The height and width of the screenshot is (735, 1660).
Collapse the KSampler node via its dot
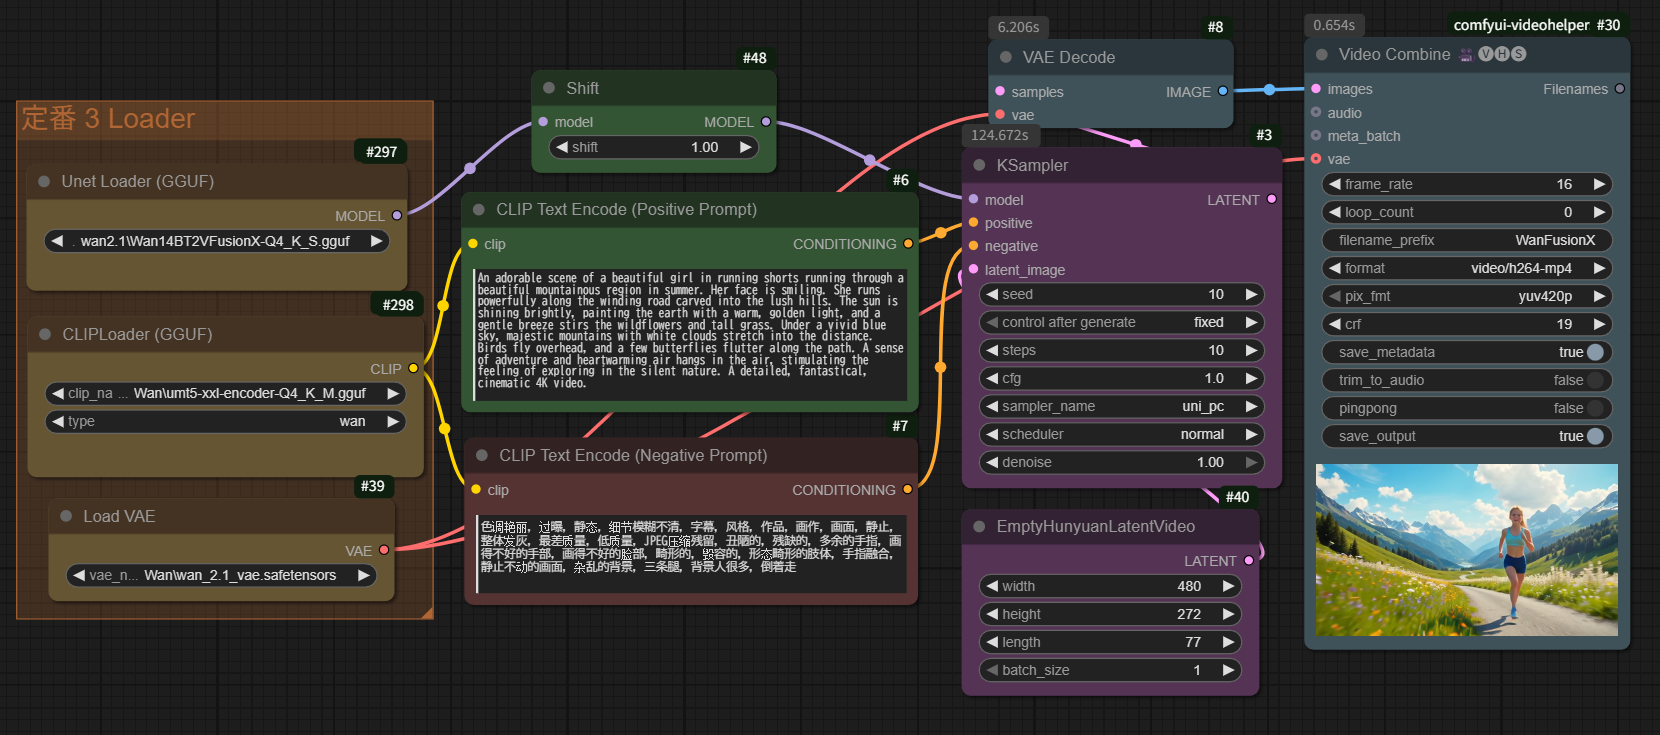click(979, 165)
